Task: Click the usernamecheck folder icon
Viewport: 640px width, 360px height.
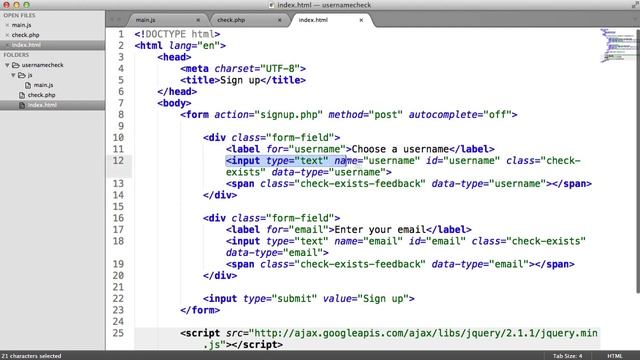Action: [x=16, y=65]
